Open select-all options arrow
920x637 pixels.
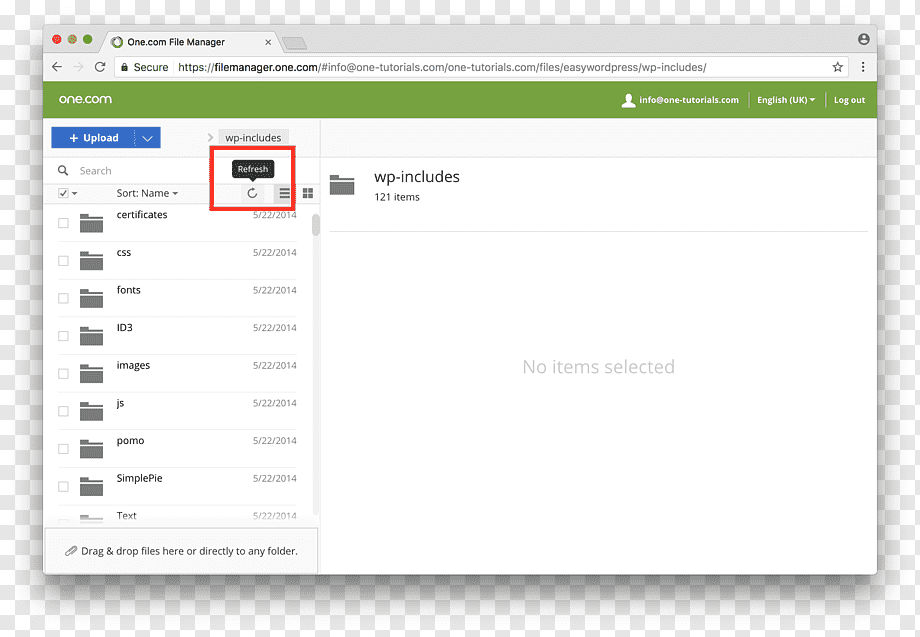click(x=75, y=193)
